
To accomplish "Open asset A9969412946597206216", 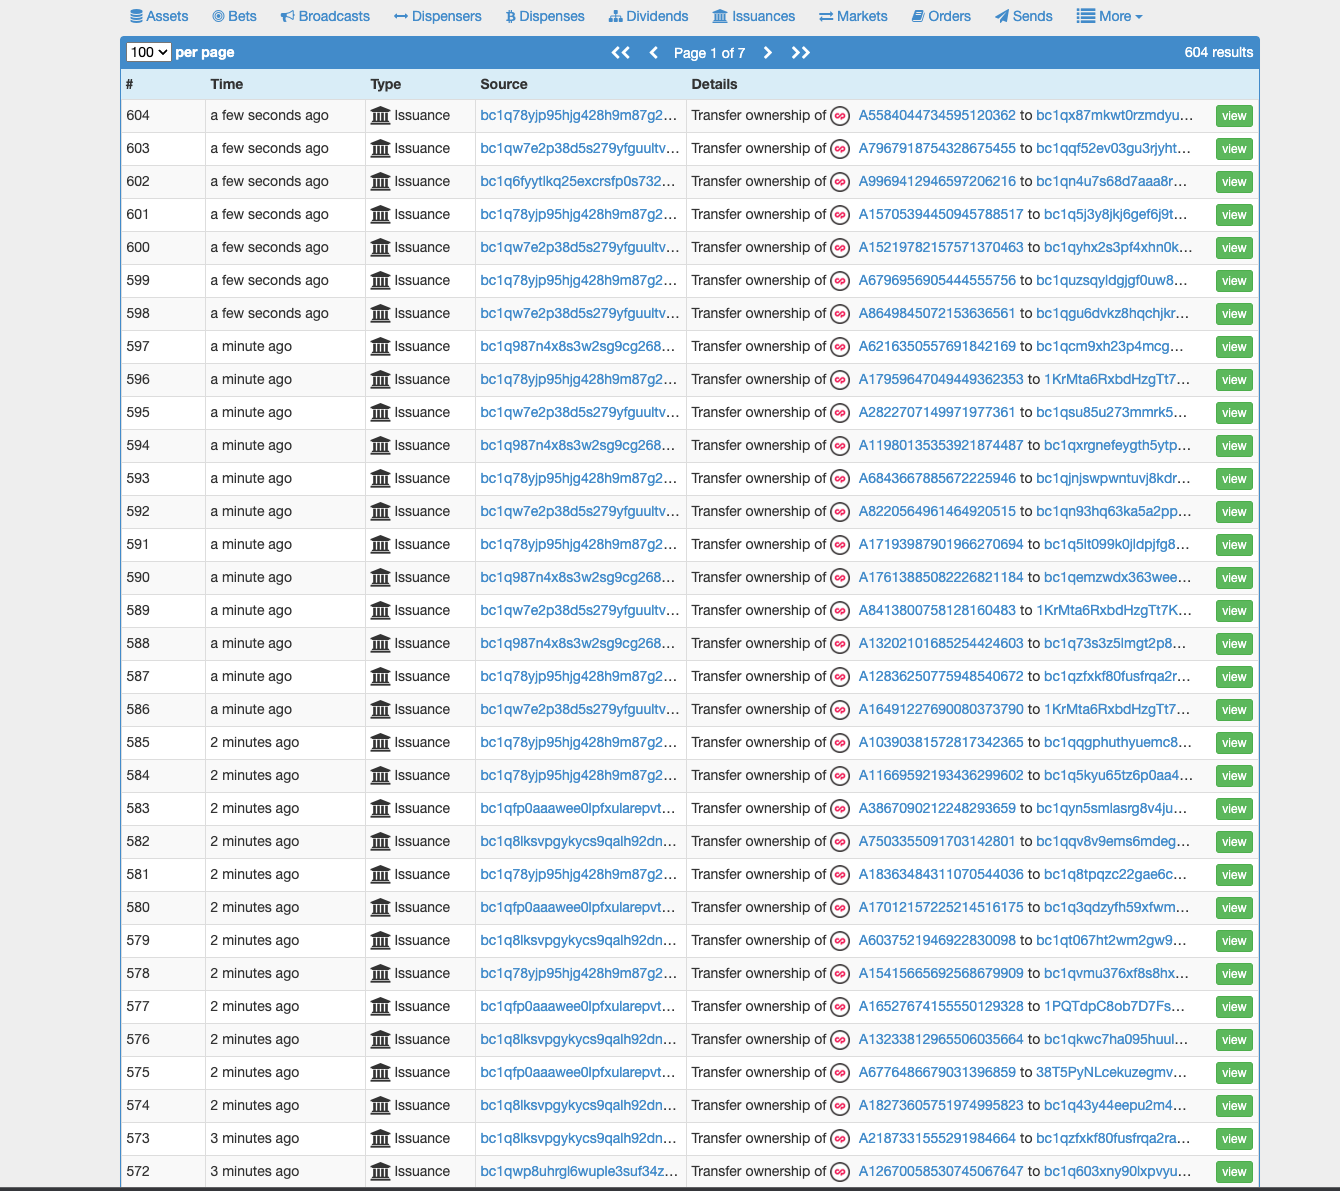I will point(937,181).
